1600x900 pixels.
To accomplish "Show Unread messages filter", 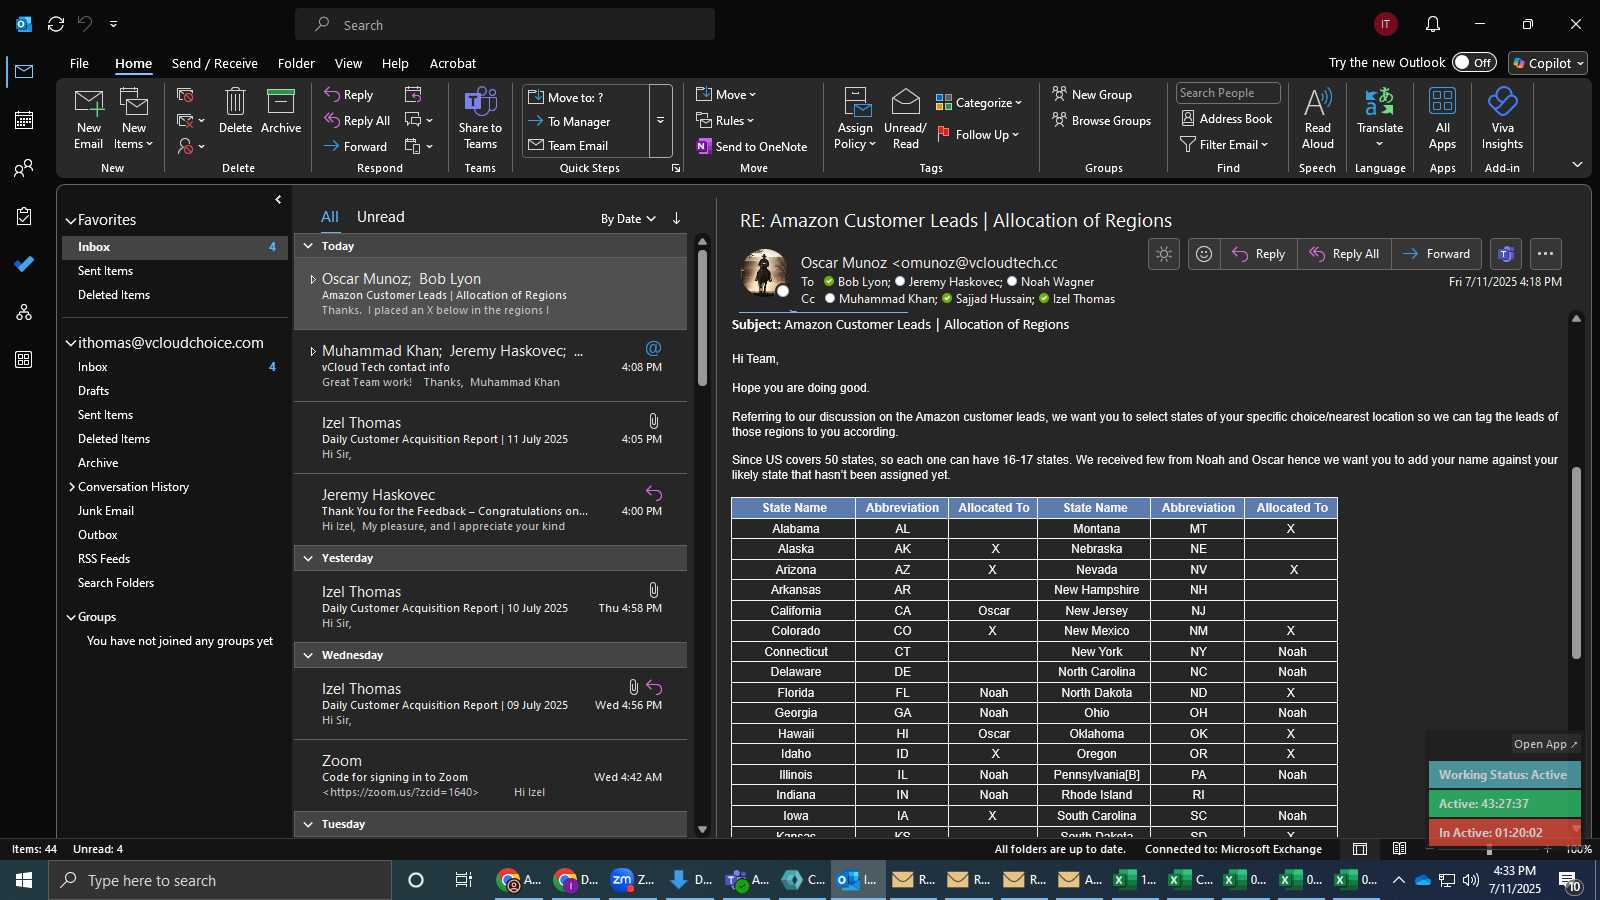I will pyautogui.click(x=381, y=217).
